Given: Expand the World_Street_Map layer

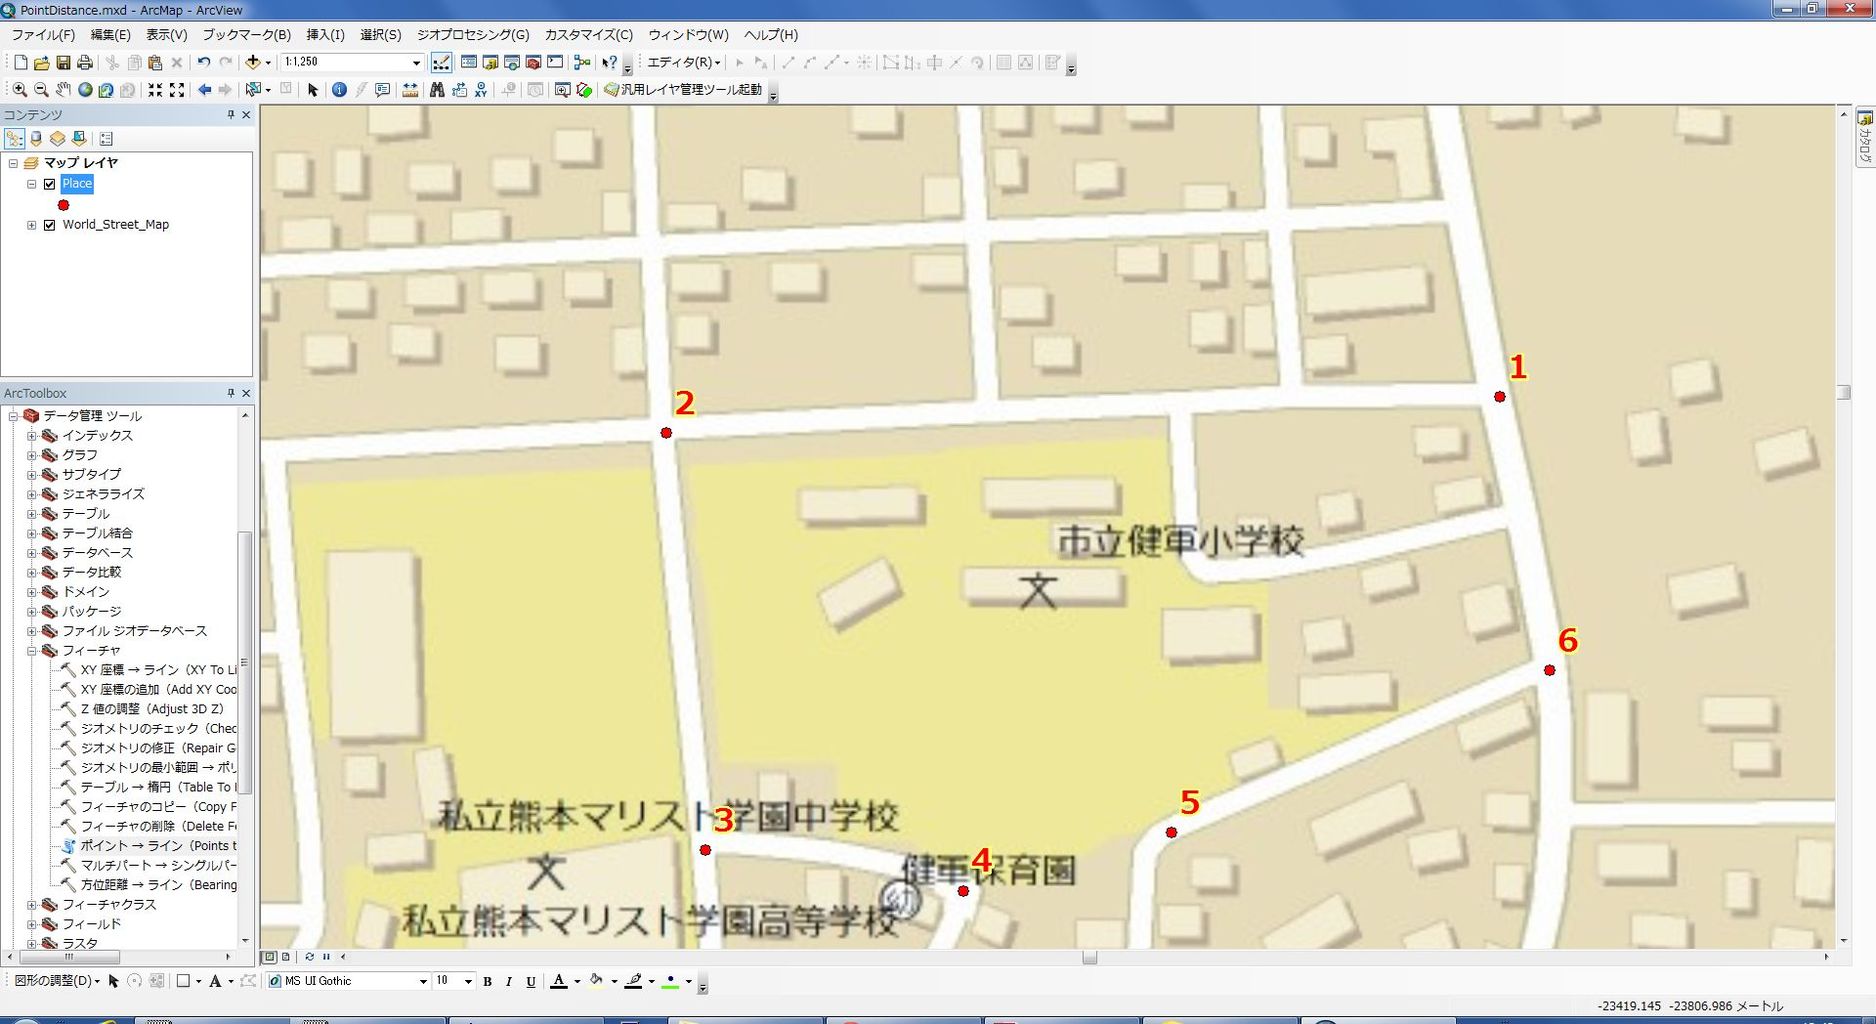Looking at the screenshot, I should 32,225.
